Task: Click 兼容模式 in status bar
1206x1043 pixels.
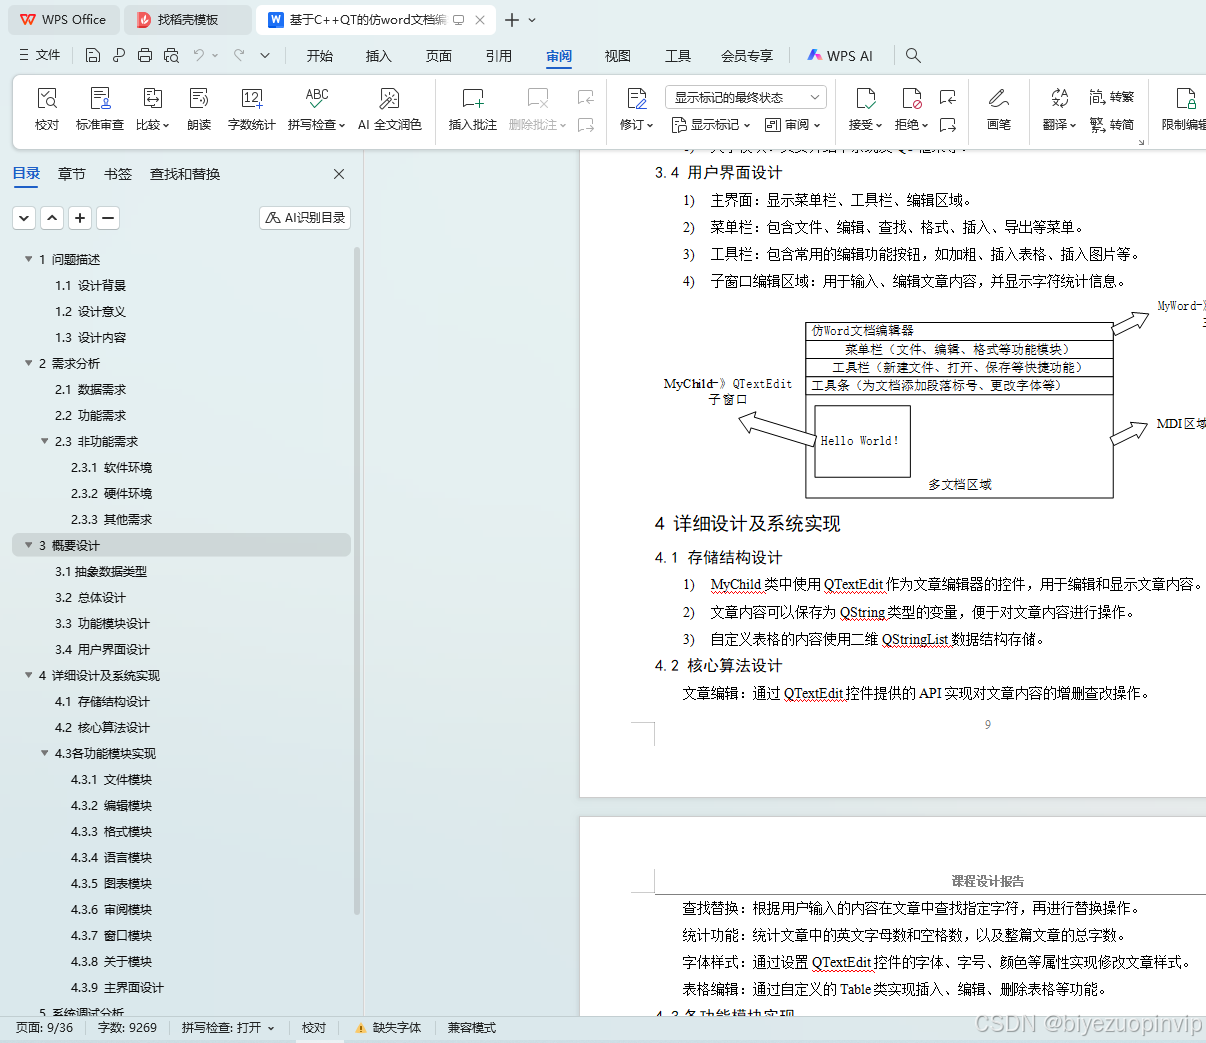Action: pos(472,1028)
